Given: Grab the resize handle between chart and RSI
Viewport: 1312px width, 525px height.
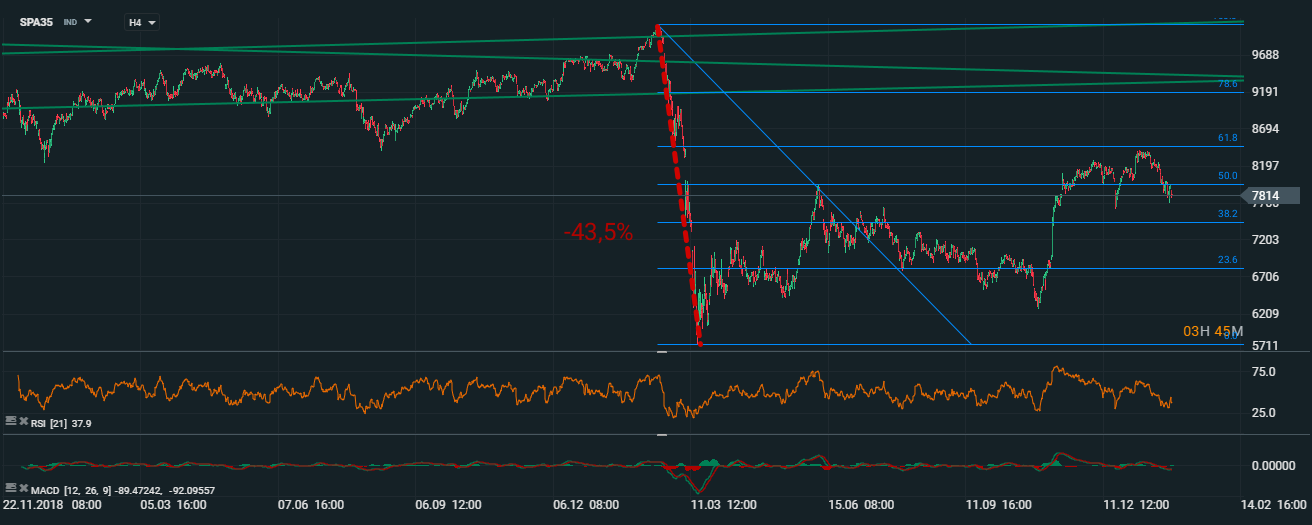Looking at the screenshot, I should point(661,352).
